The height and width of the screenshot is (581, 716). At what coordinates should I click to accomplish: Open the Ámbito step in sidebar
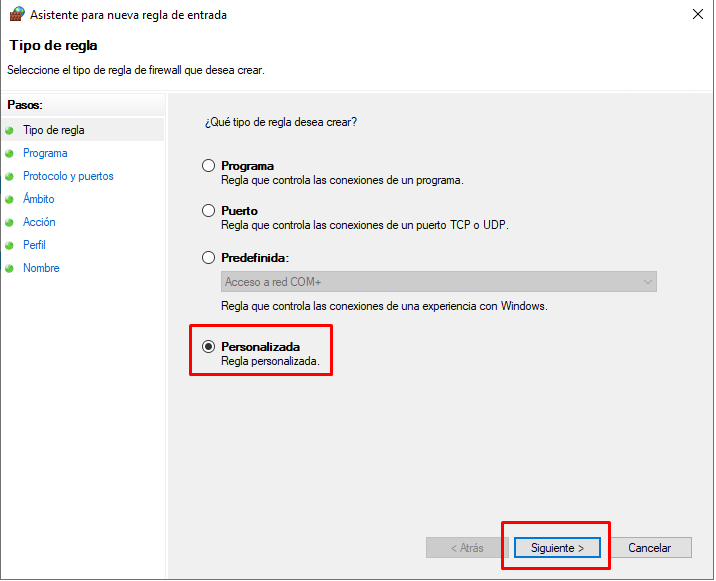(39, 199)
